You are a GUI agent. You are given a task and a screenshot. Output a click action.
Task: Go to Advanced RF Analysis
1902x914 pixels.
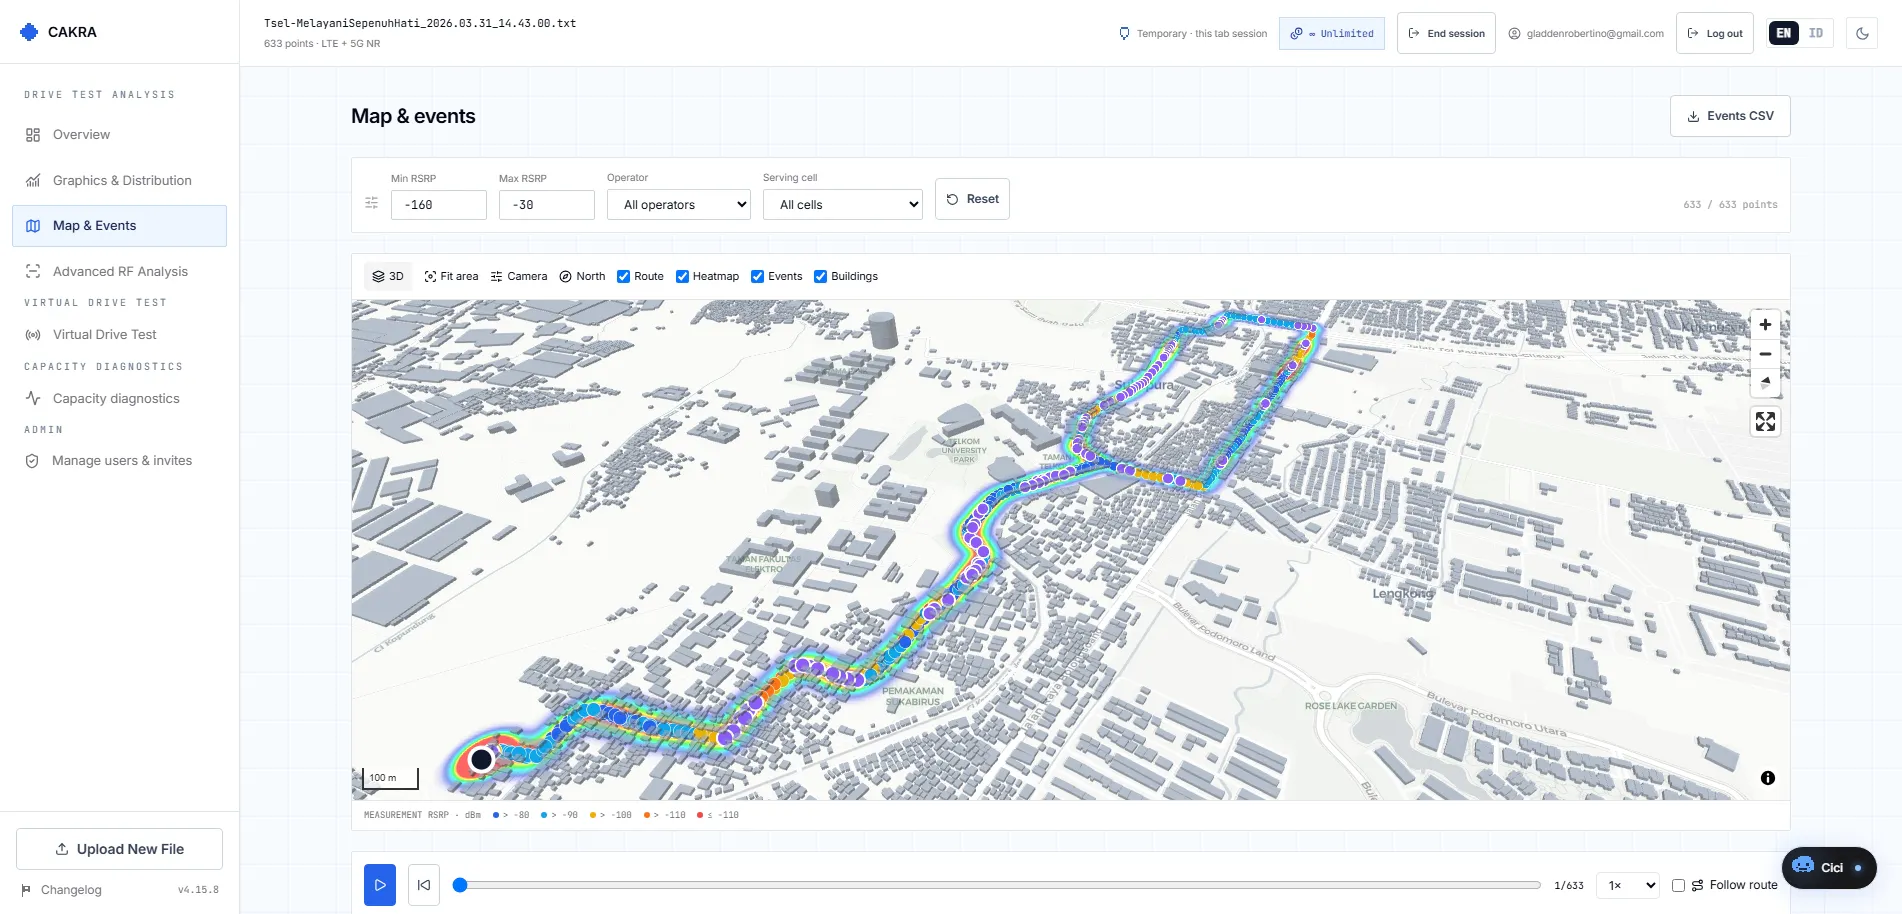pyautogui.click(x=119, y=271)
